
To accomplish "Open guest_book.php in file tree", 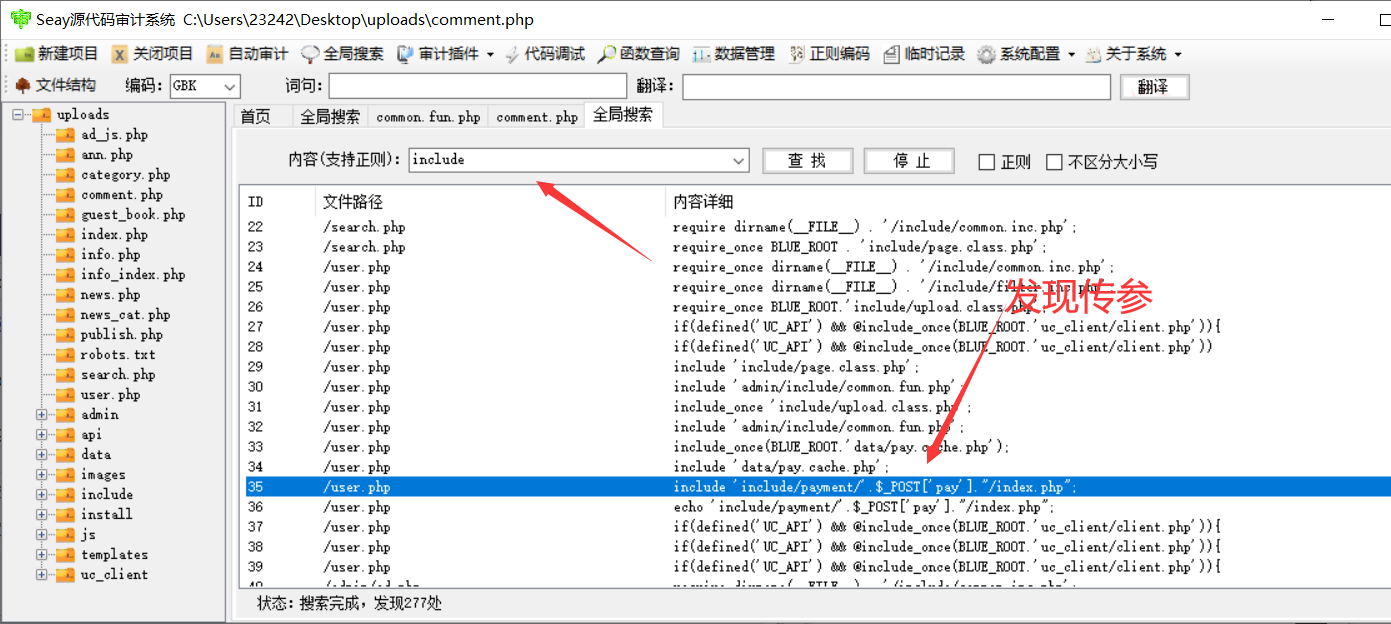I will 133,215.
